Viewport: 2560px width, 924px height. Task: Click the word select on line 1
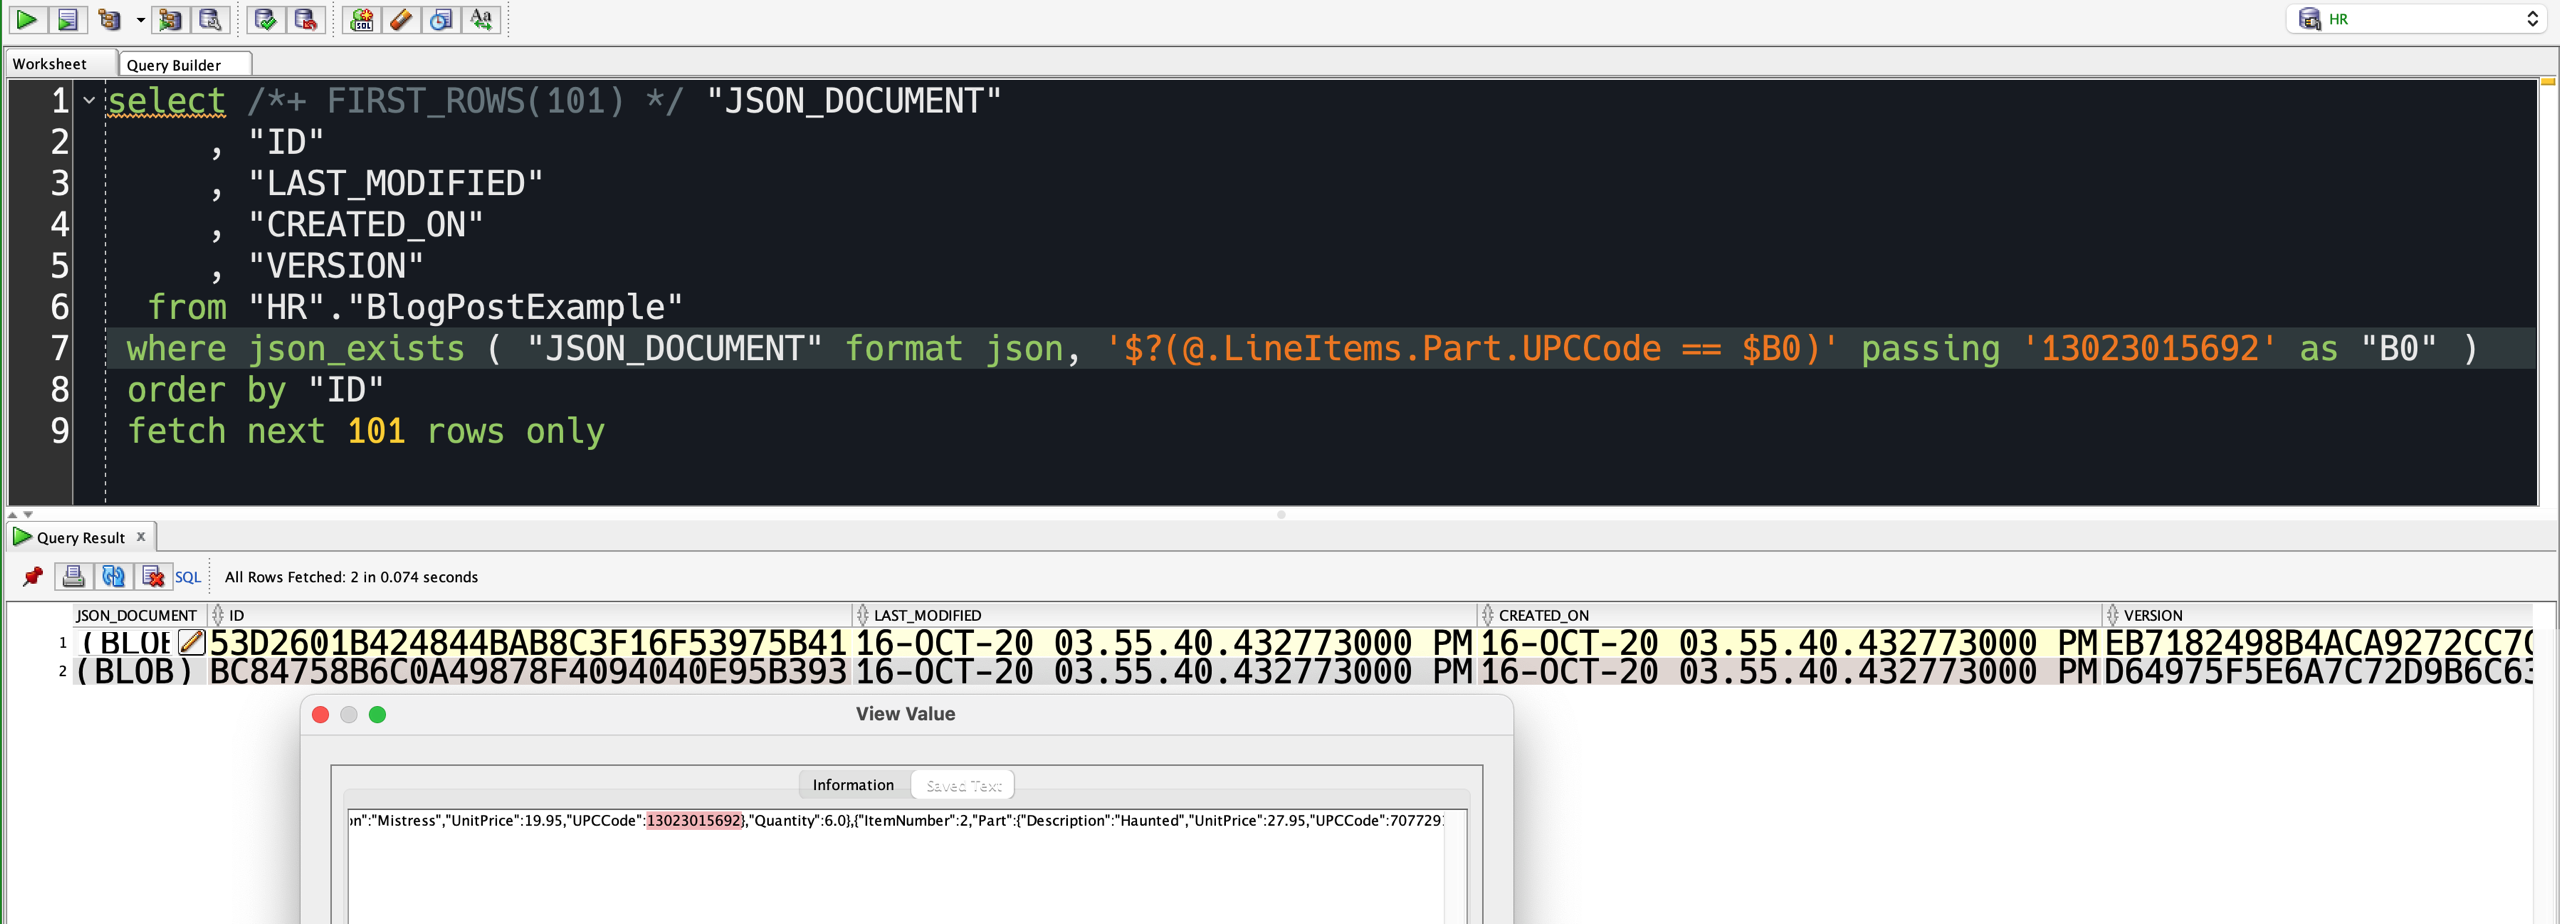point(166,100)
